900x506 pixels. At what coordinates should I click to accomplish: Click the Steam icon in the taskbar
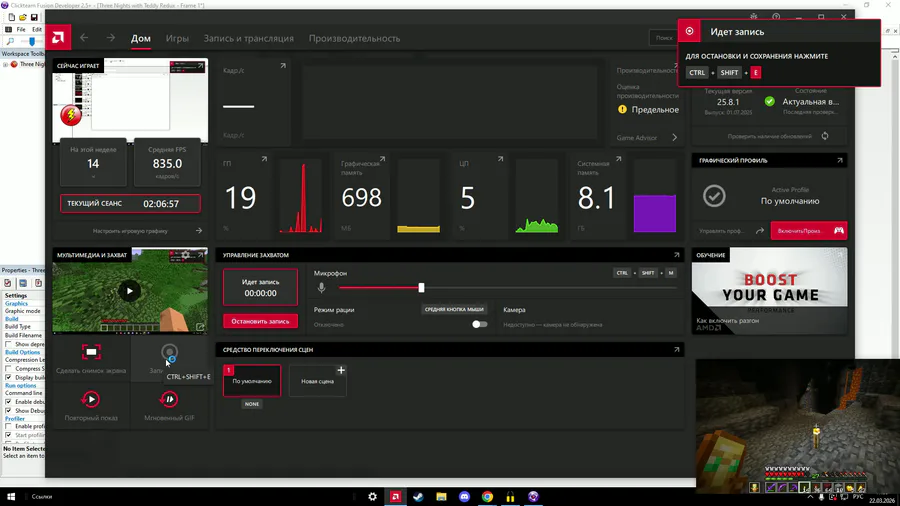[418, 497]
